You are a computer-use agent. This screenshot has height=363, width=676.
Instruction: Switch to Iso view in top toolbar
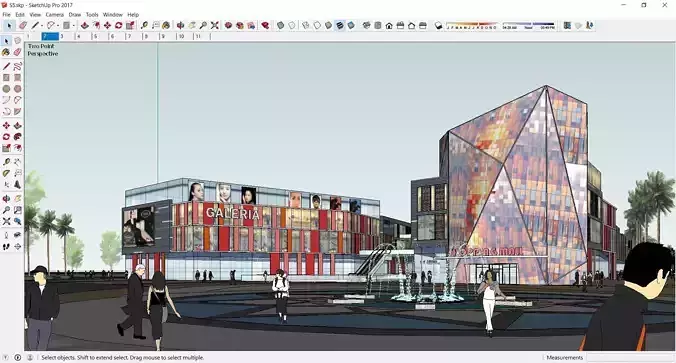366,25
